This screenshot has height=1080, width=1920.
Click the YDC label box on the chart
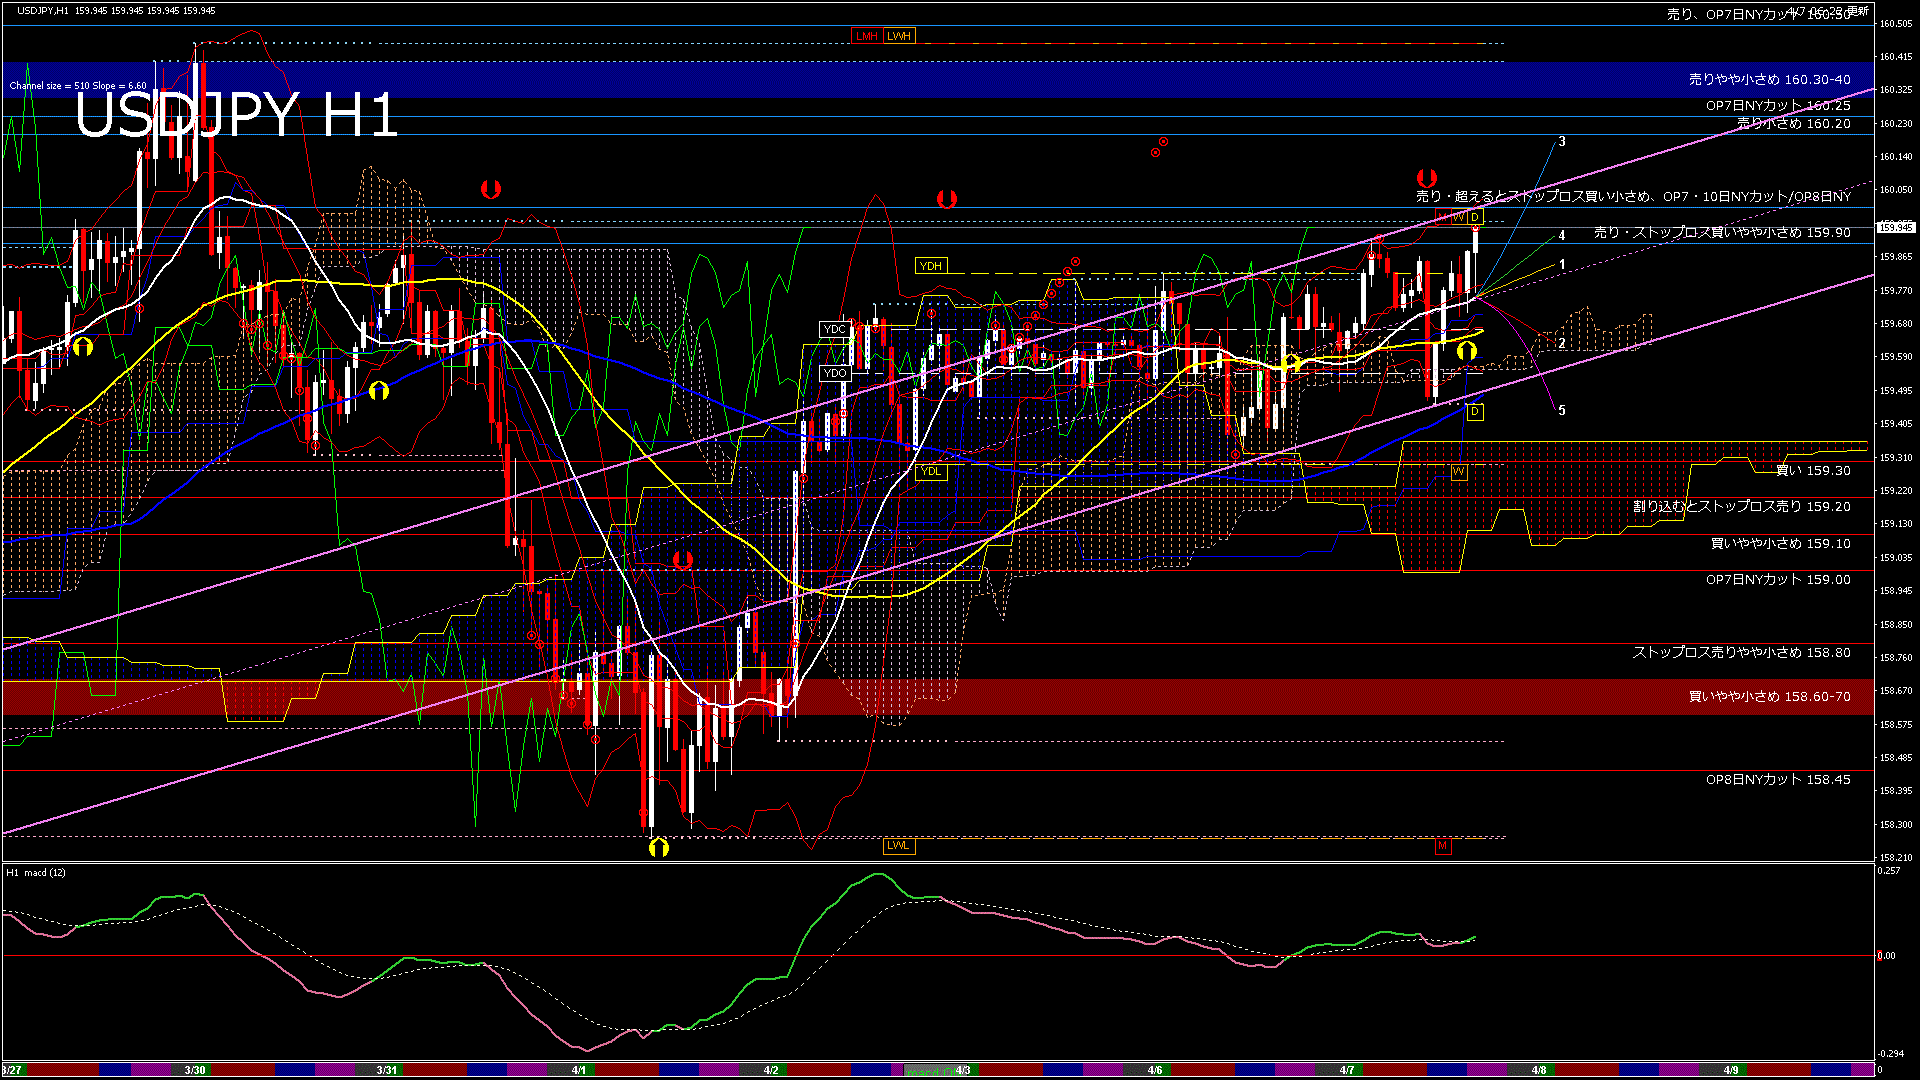coord(835,328)
